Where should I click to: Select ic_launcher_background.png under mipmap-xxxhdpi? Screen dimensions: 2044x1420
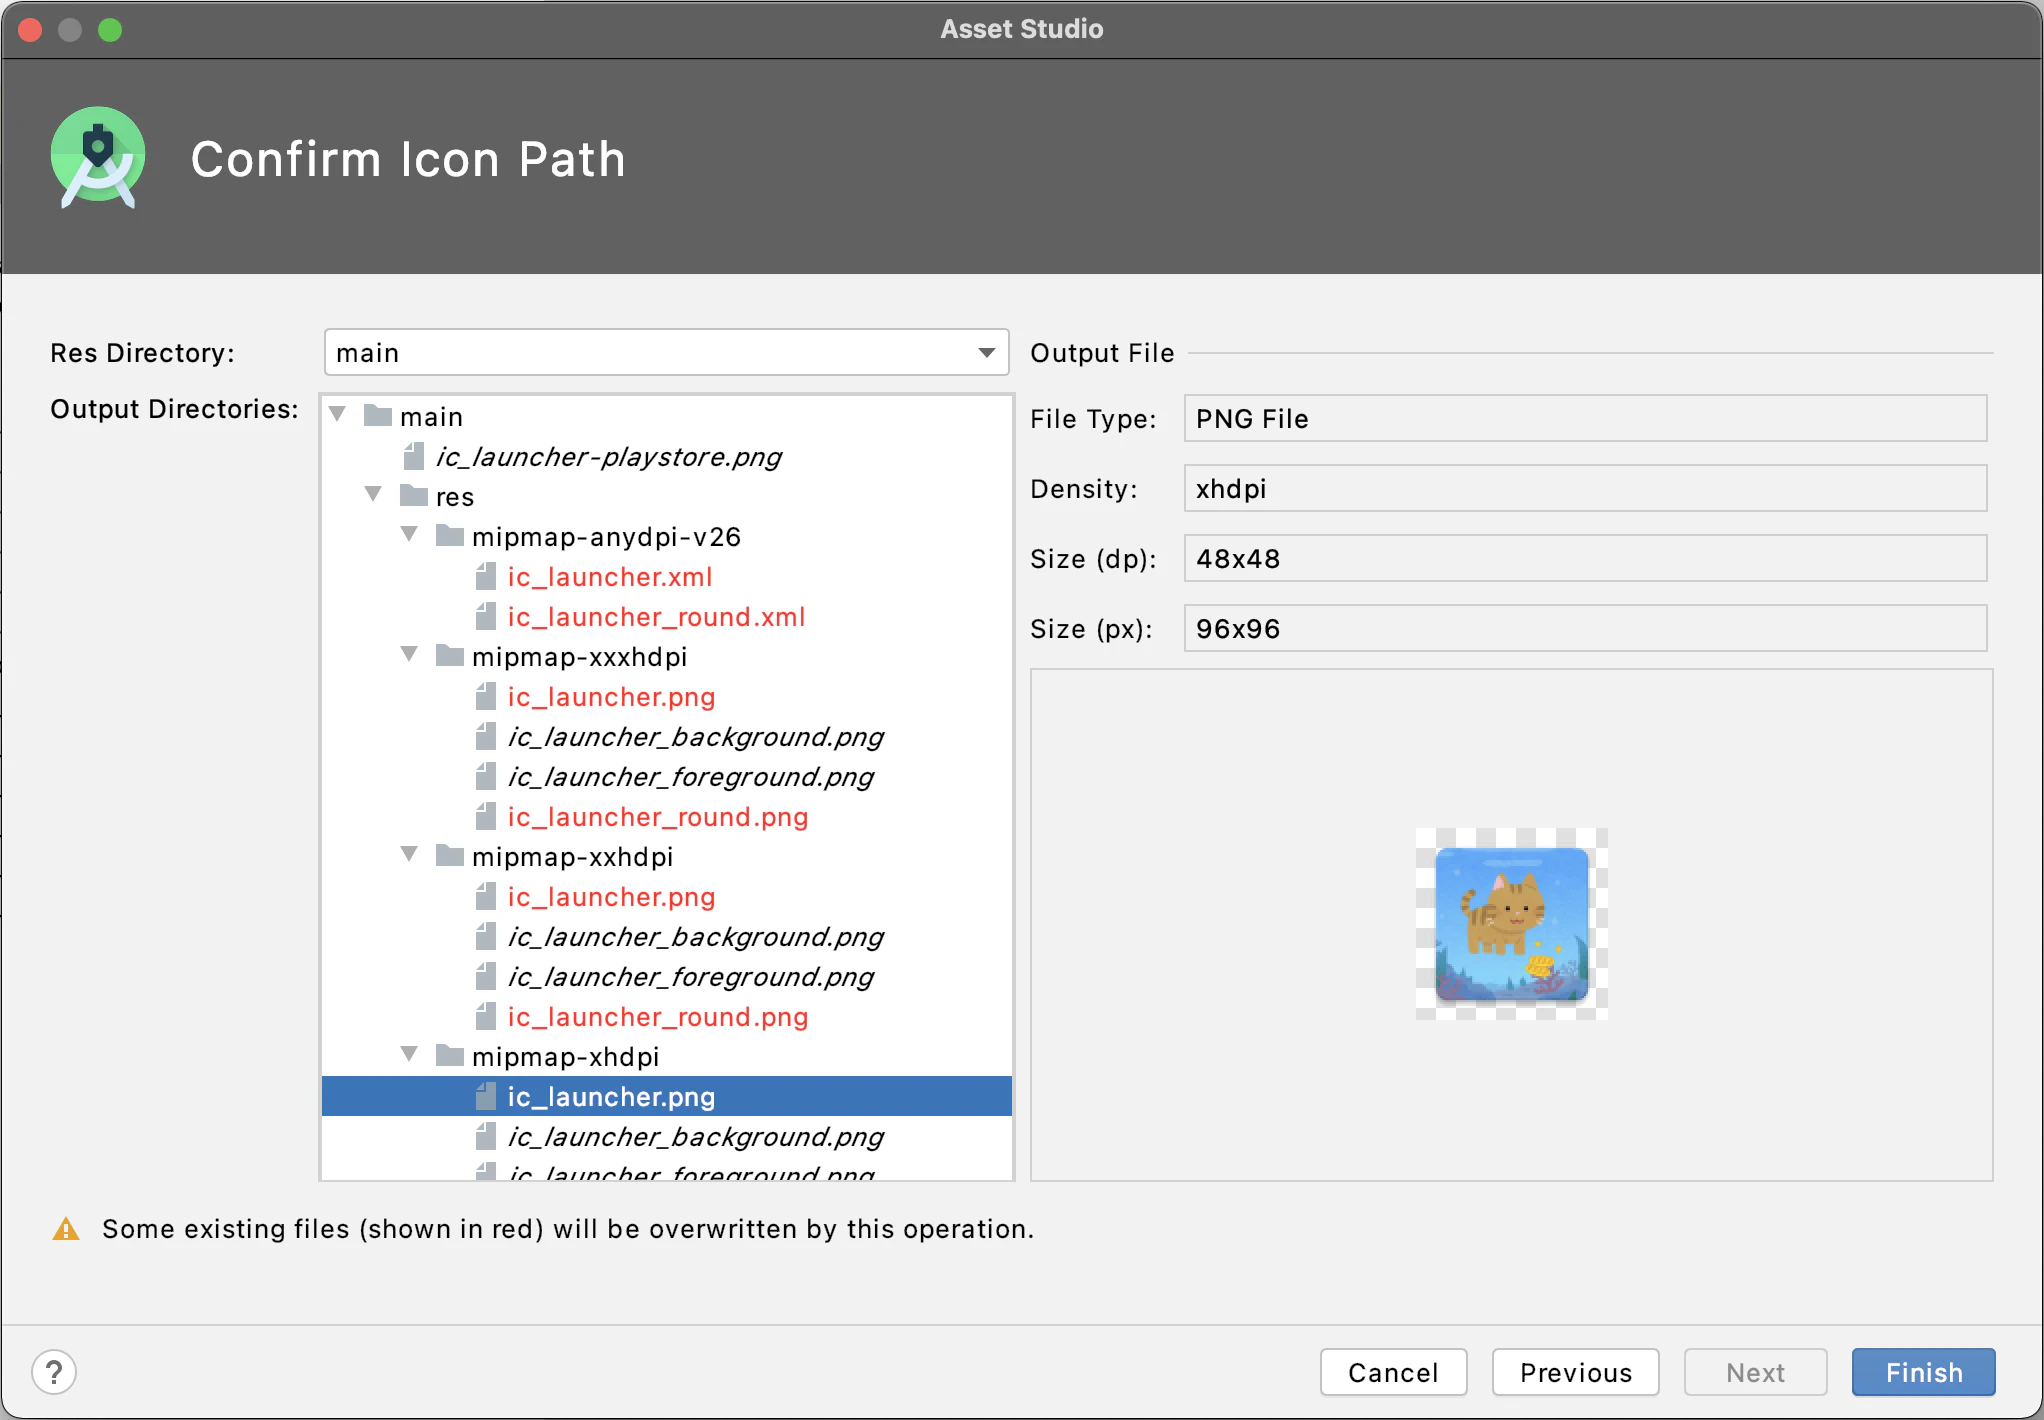pyautogui.click(x=696, y=737)
